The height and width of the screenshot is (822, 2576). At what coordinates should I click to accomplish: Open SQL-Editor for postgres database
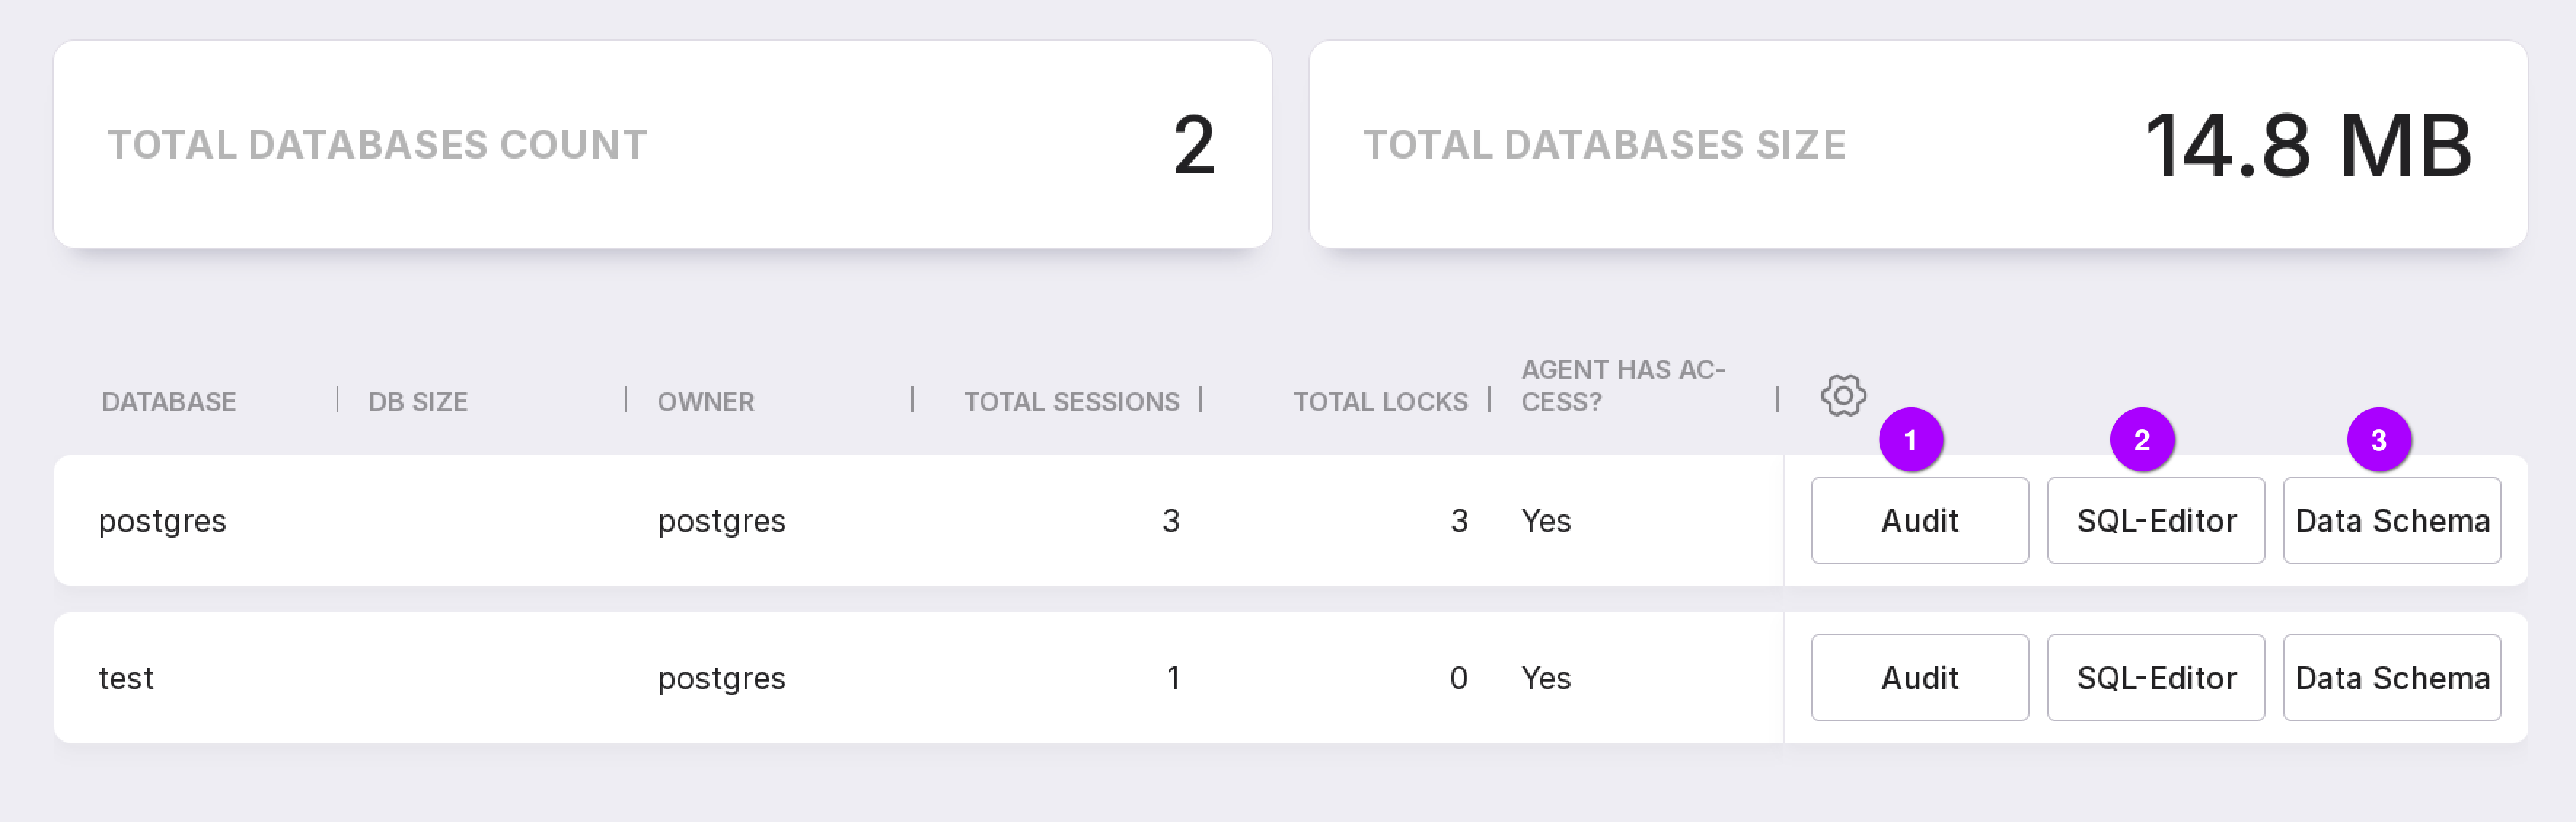tap(2155, 521)
